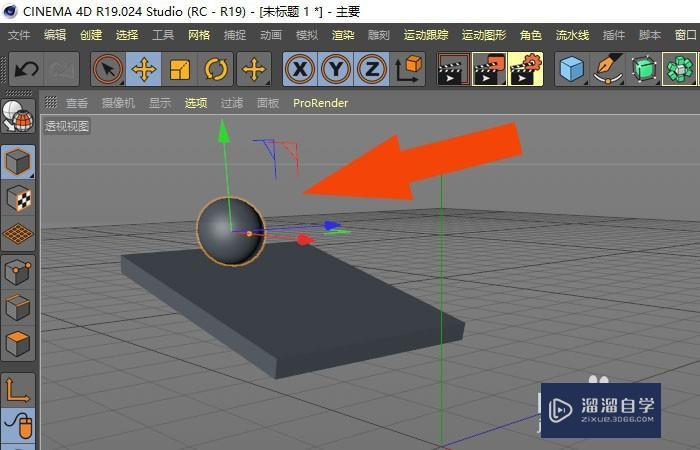The width and height of the screenshot is (700, 450).
Task: Activate the Move tool
Action: [x=144, y=70]
